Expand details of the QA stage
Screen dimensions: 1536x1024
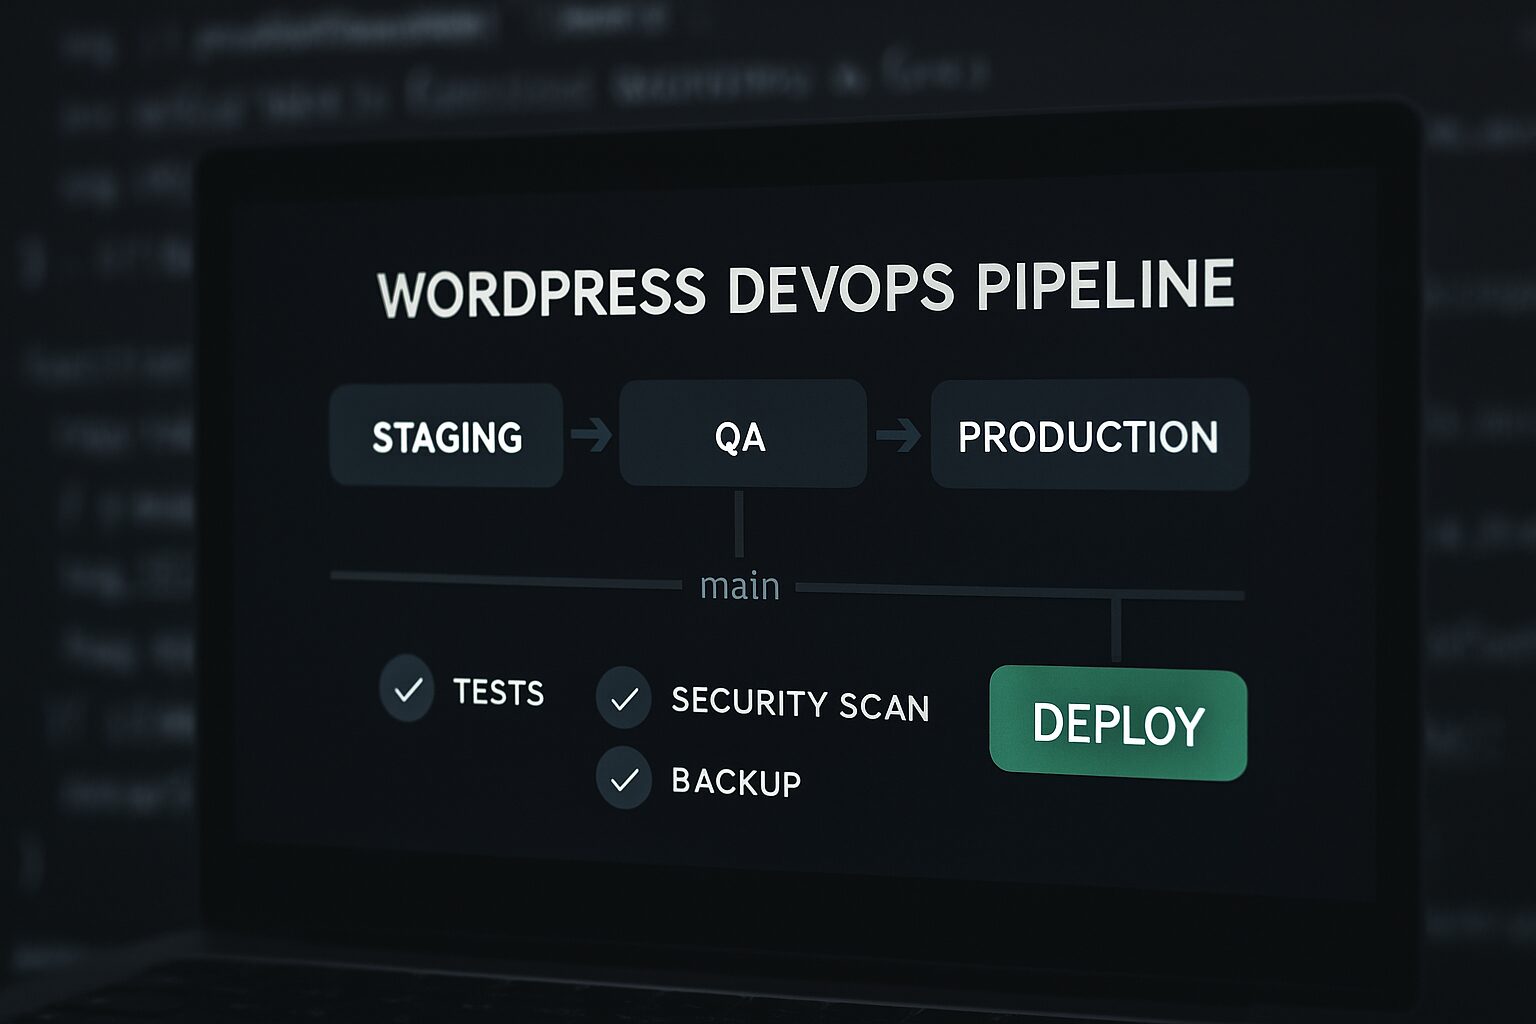pyautogui.click(x=742, y=435)
